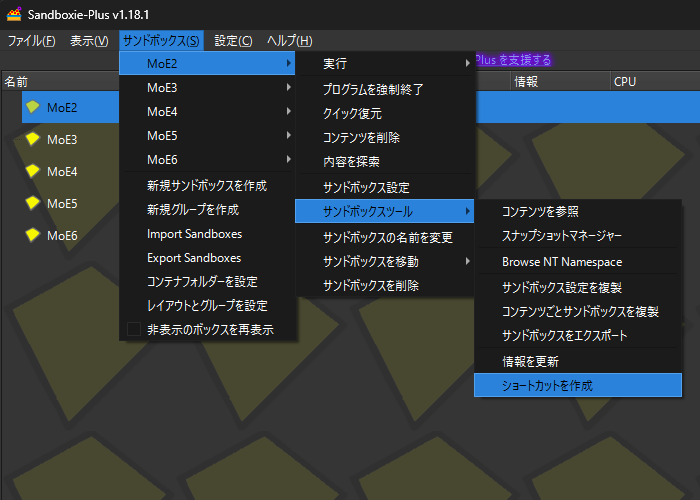This screenshot has height=500, width=700.
Task: Click the CPU column header
Action: click(655, 82)
